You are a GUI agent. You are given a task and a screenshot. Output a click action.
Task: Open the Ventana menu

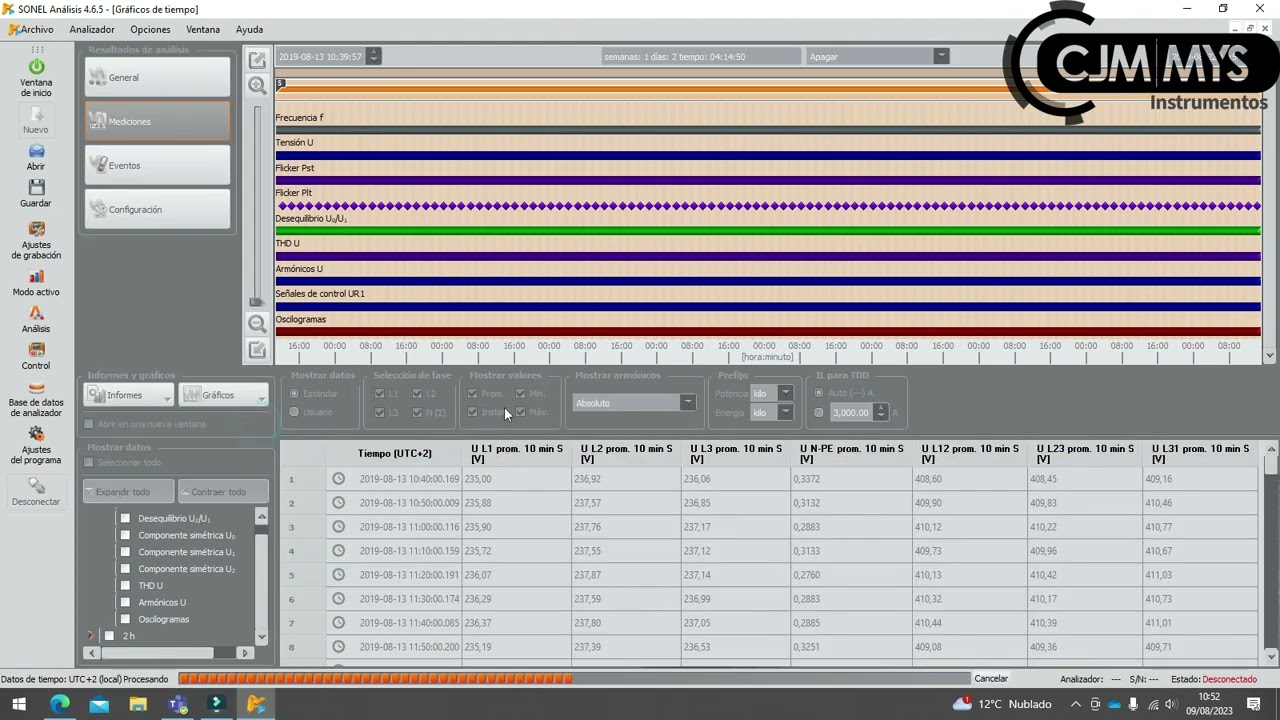coord(203,30)
